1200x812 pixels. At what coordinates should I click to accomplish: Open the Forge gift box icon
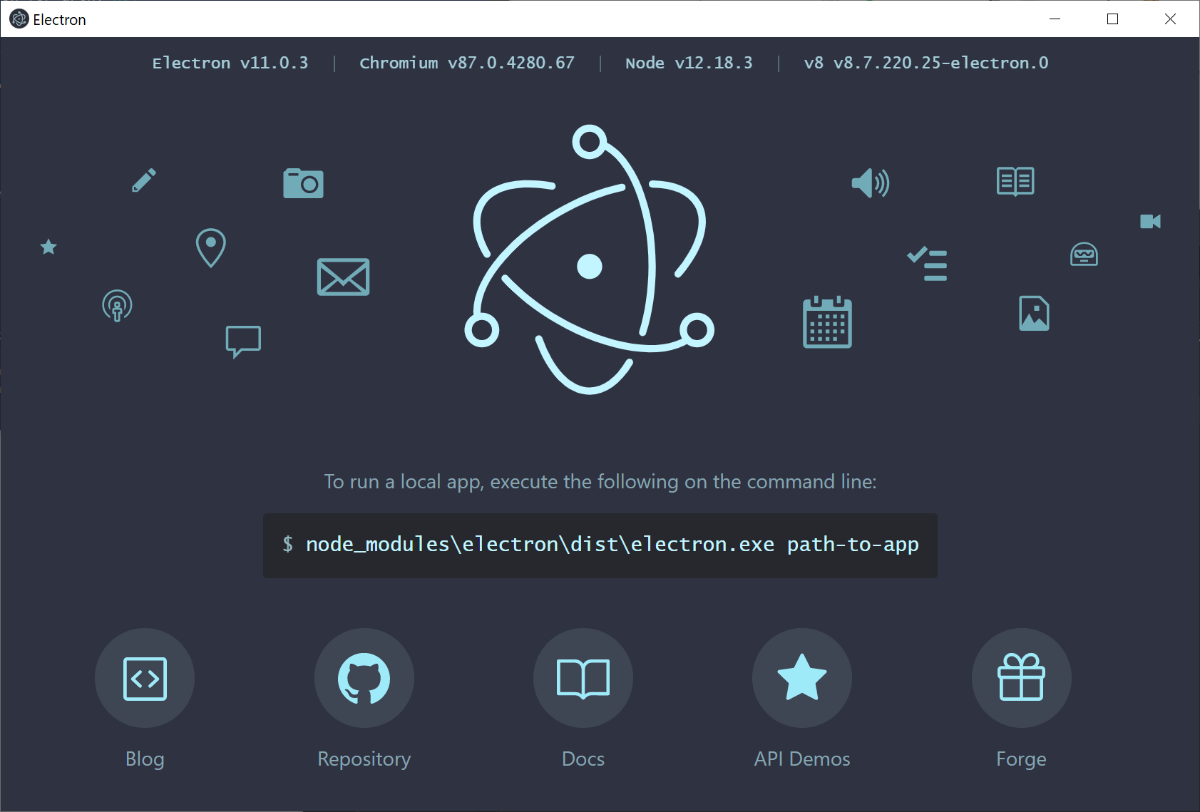[1021, 678]
